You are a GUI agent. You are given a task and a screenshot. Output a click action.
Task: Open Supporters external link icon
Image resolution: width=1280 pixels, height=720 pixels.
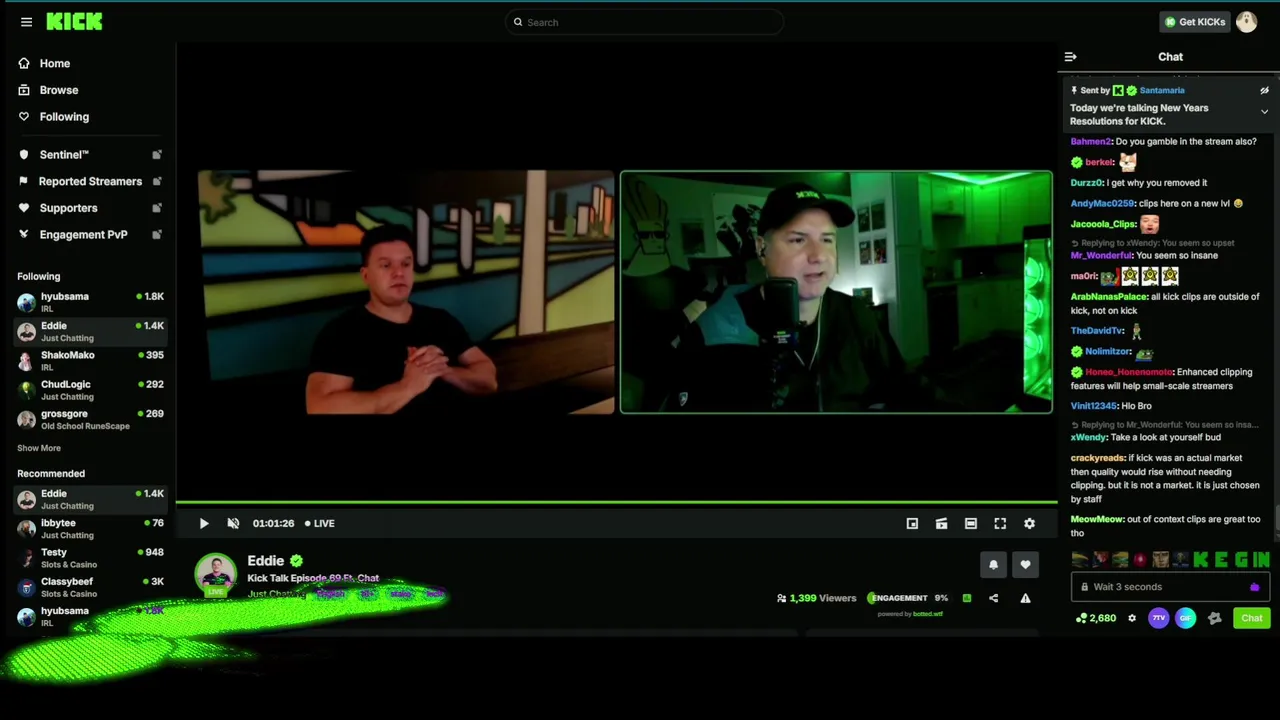click(x=157, y=208)
